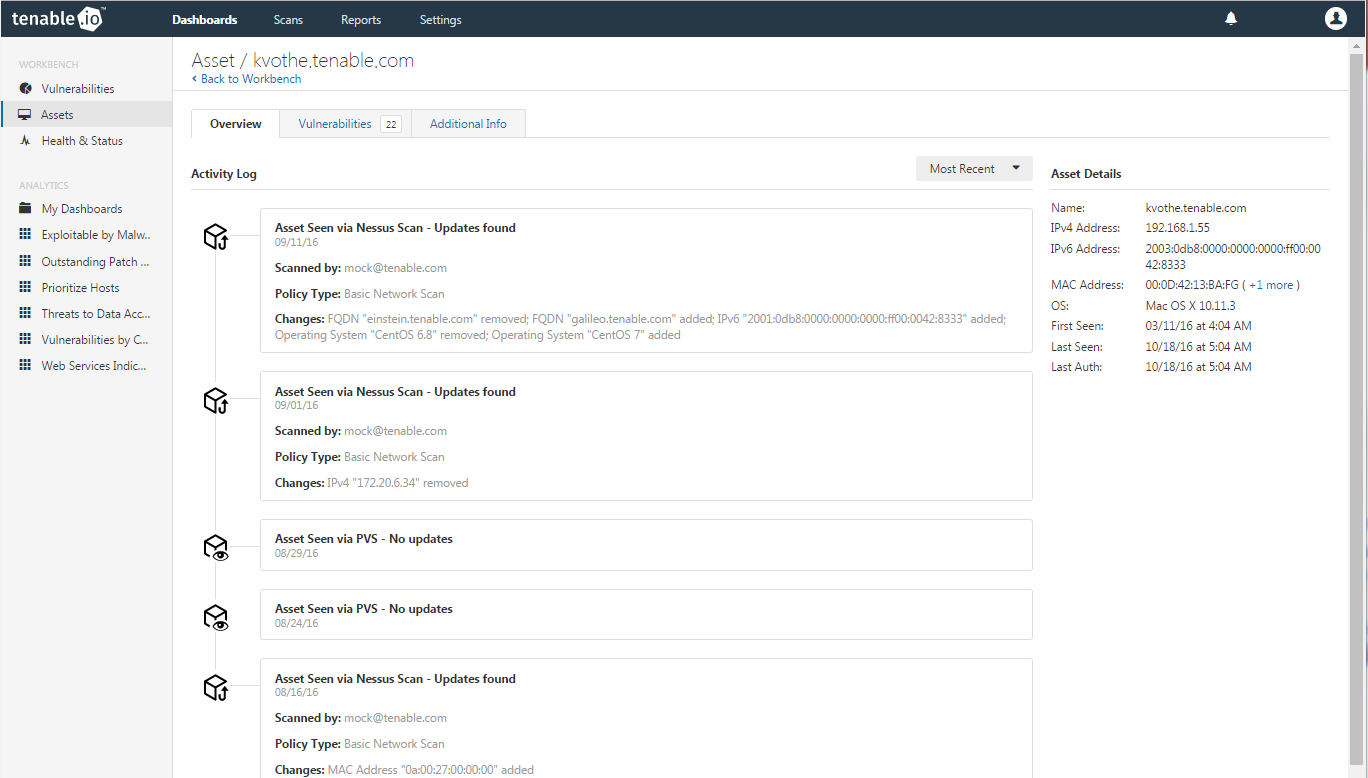The width and height of the screenshot is (1368, 778).
Task: Click the 22 vulnerabilities count badge
Action: pos(391,125)
